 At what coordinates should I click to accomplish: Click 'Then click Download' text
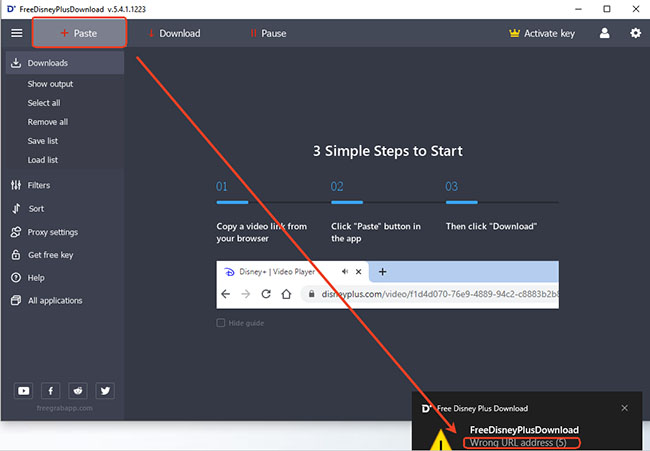tap(491, 226)
